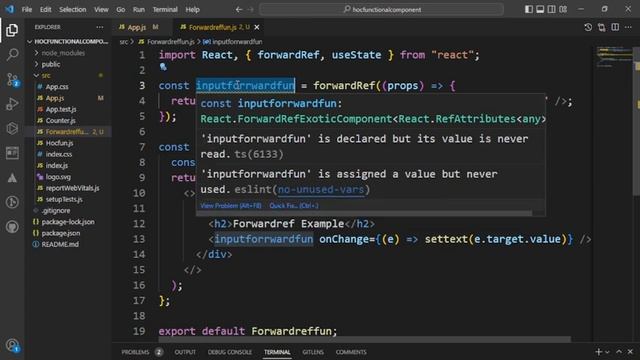Click the src breadcrumb segment
This screenshot has width=640, height=360.
tap(124, 42)
